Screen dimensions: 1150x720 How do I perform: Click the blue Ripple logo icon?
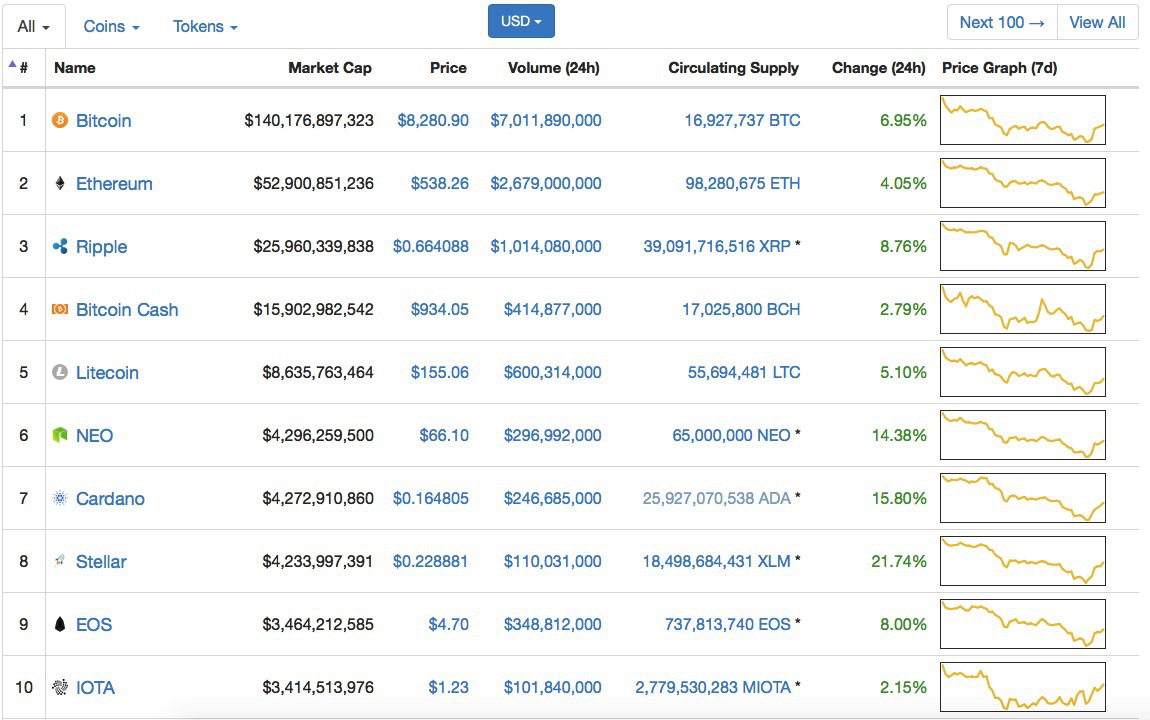pos(60,247)
